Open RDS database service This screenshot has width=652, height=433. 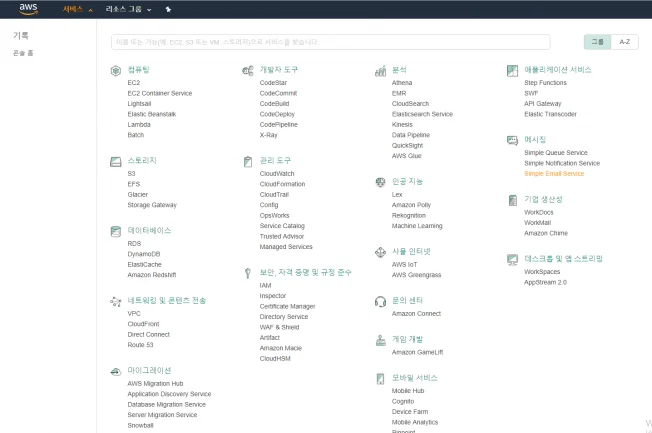click(134, 243)
